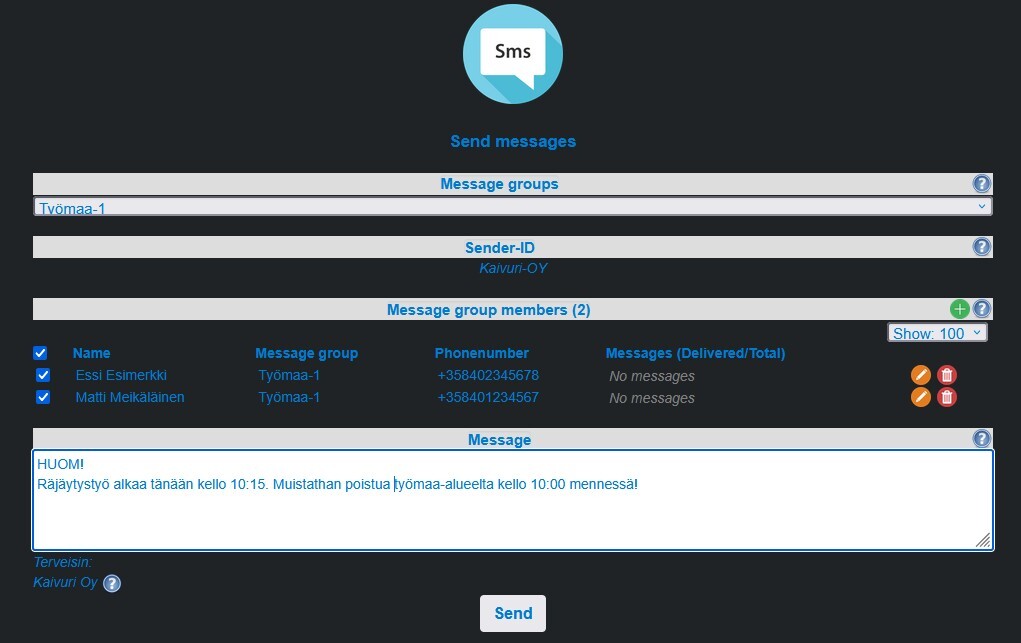Edit Matti Meikäläinen with pencil icon
This screenshot has width=1021, height=643.
(921, 397)
